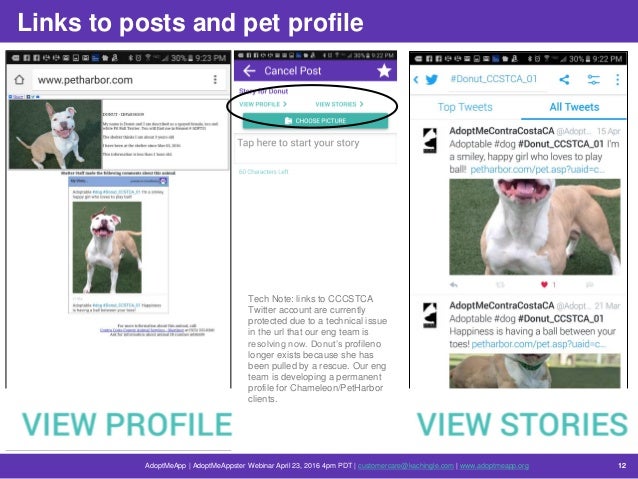
Task: Open the www.adoptmeapp.org footer link
Action: [x=494, y=466]
